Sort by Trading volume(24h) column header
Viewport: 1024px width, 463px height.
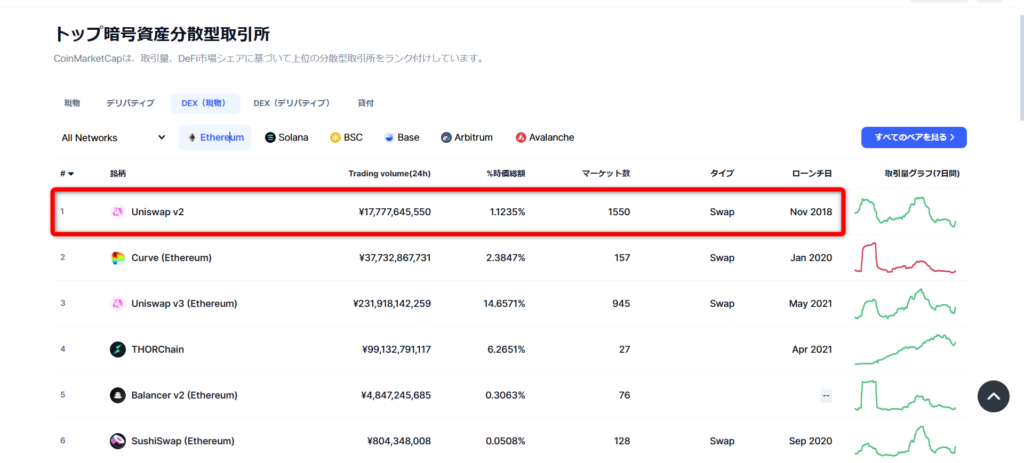pos(389,174)
